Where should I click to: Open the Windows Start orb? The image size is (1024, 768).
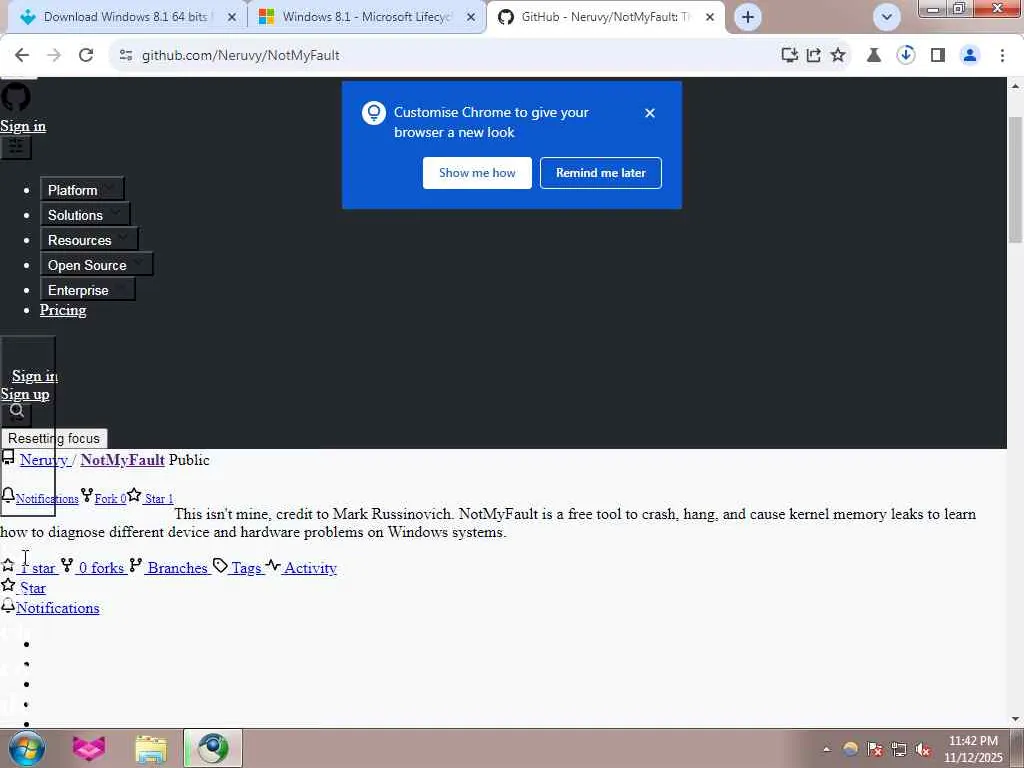coord(27,748)
